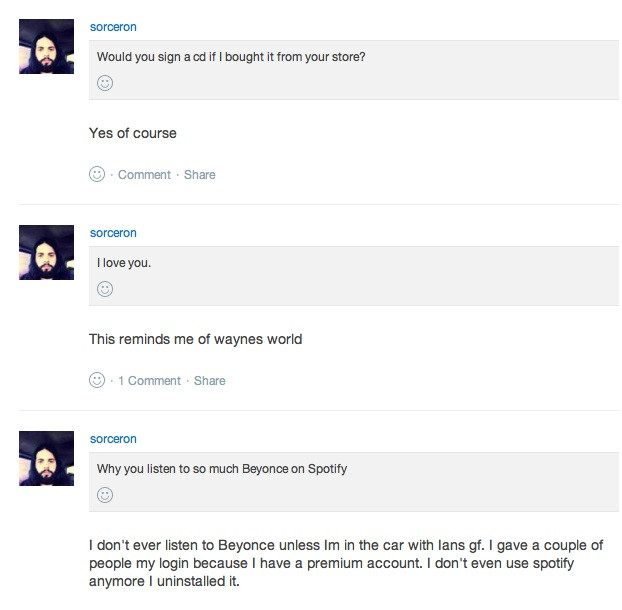Click the "I love you." question text
The image size is (622, 610).
pos(124,263)
